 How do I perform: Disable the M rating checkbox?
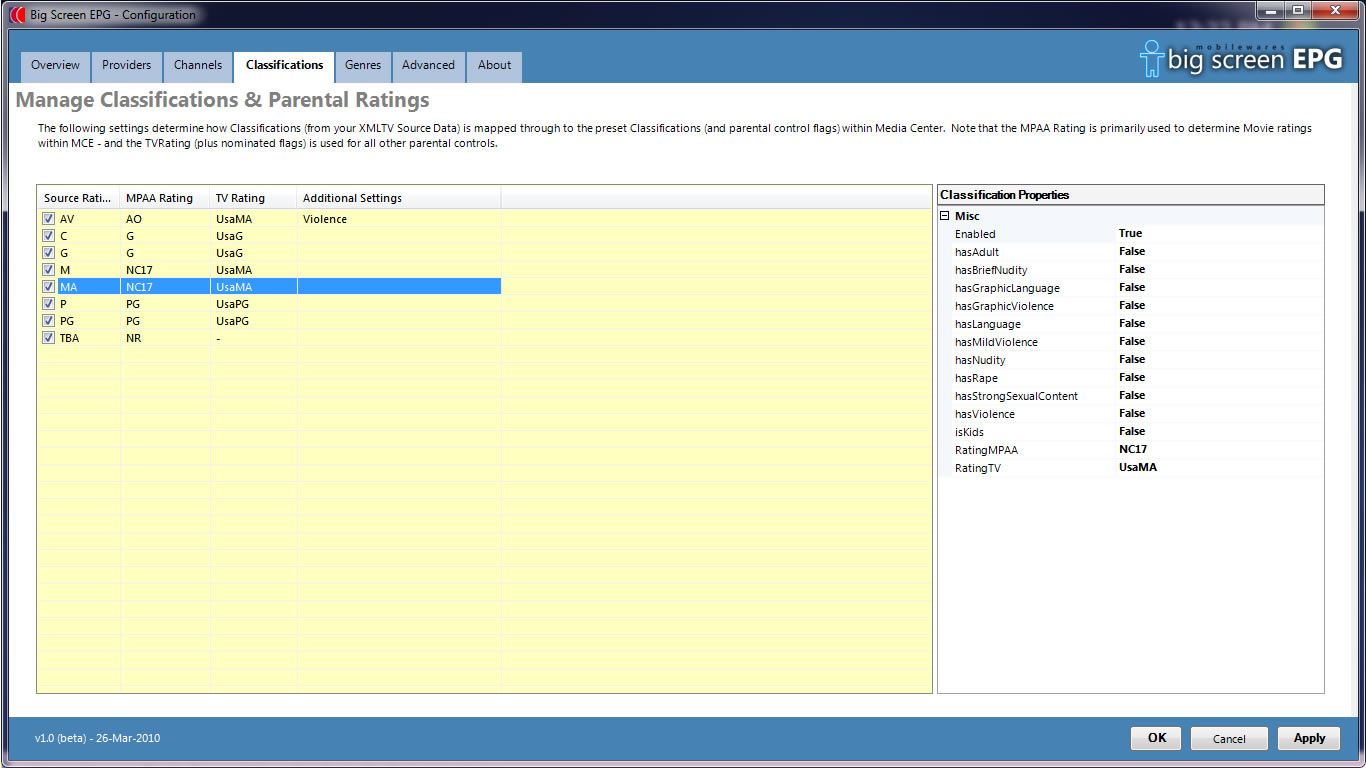click(x=48, y=269)
